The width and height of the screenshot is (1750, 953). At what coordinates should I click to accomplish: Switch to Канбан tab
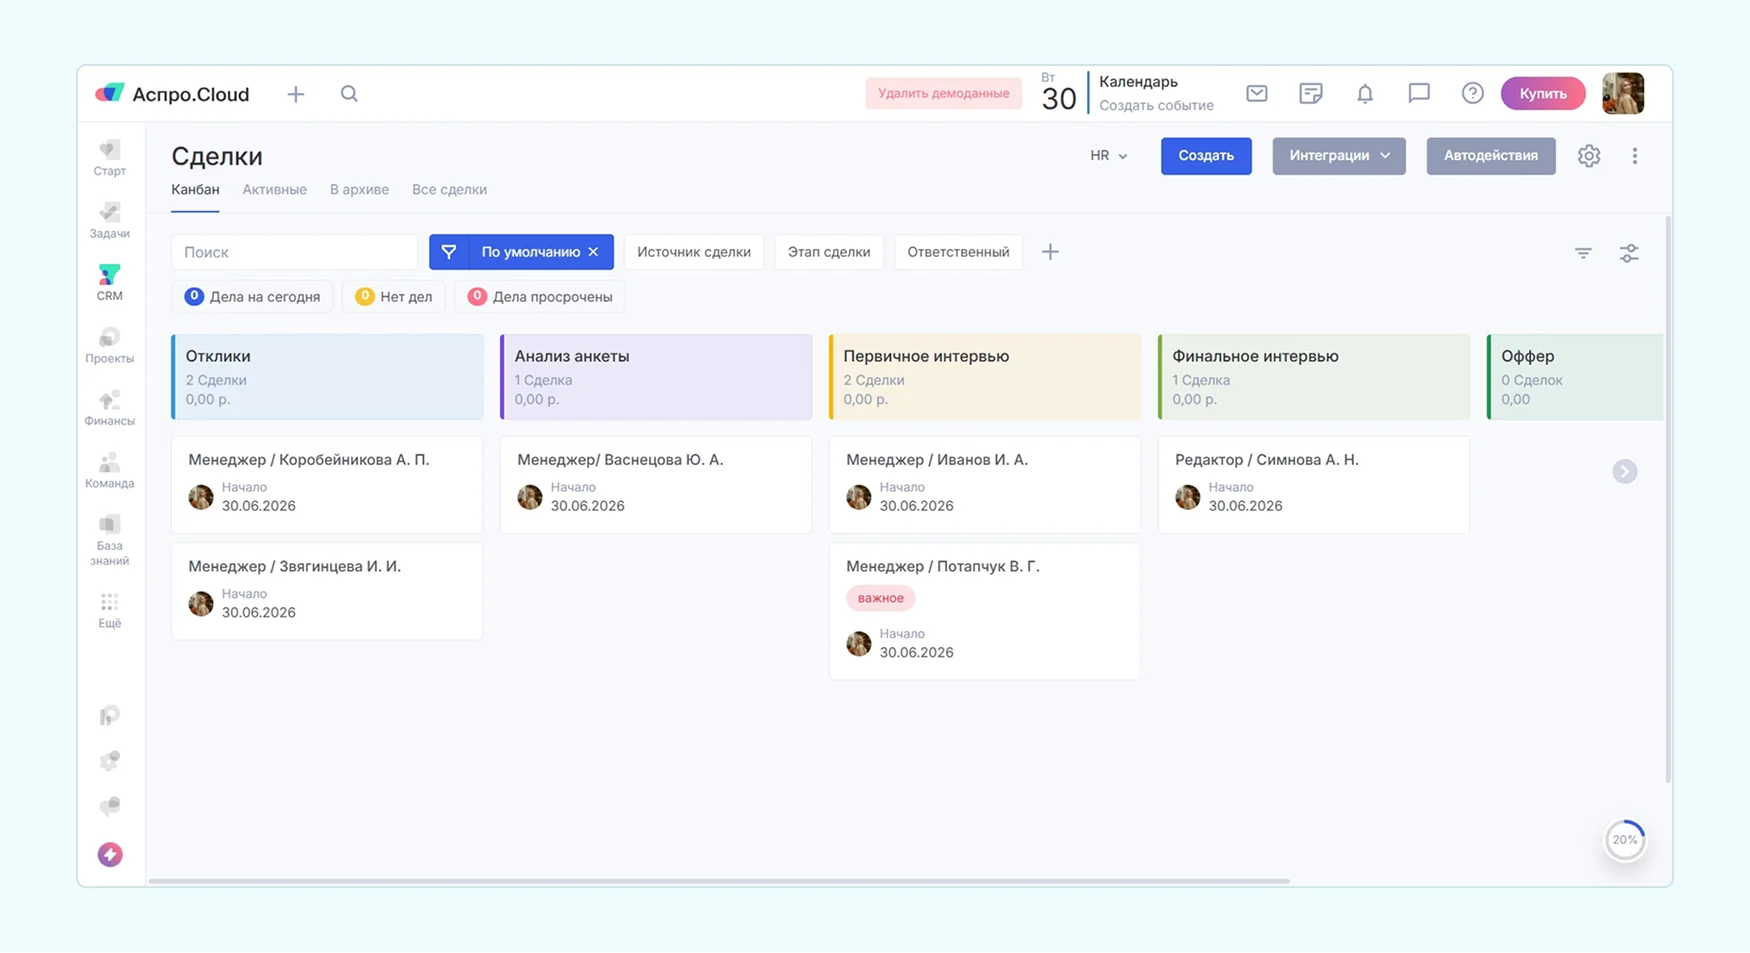pos(195,189)
